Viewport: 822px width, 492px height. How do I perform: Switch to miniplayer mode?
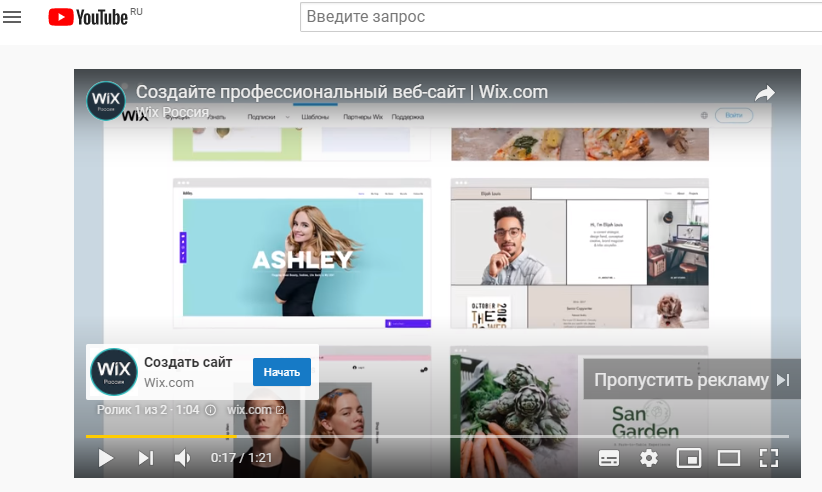688,458
